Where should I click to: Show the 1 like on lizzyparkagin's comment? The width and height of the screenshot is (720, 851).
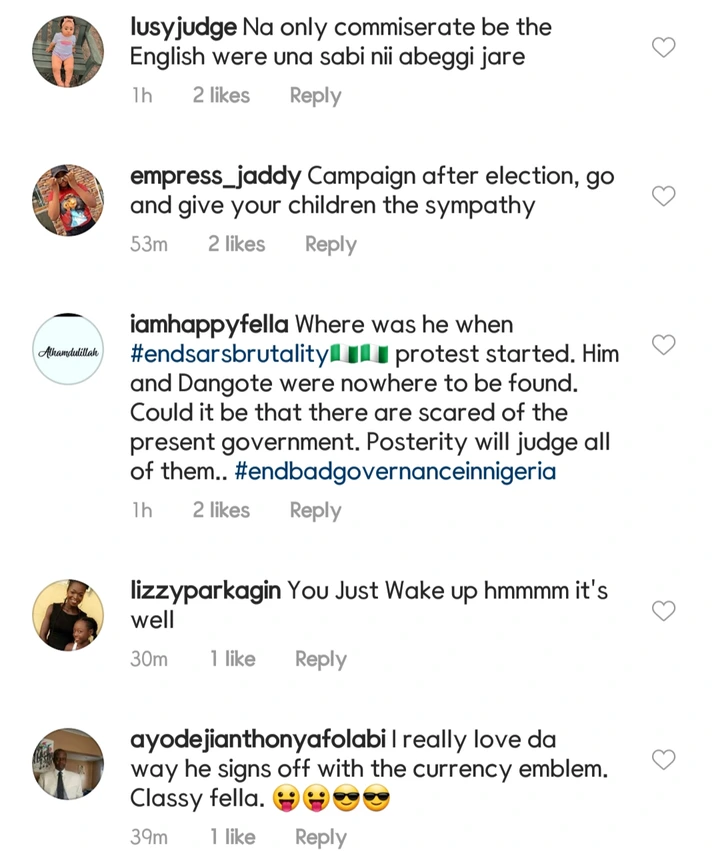(232, 659)
